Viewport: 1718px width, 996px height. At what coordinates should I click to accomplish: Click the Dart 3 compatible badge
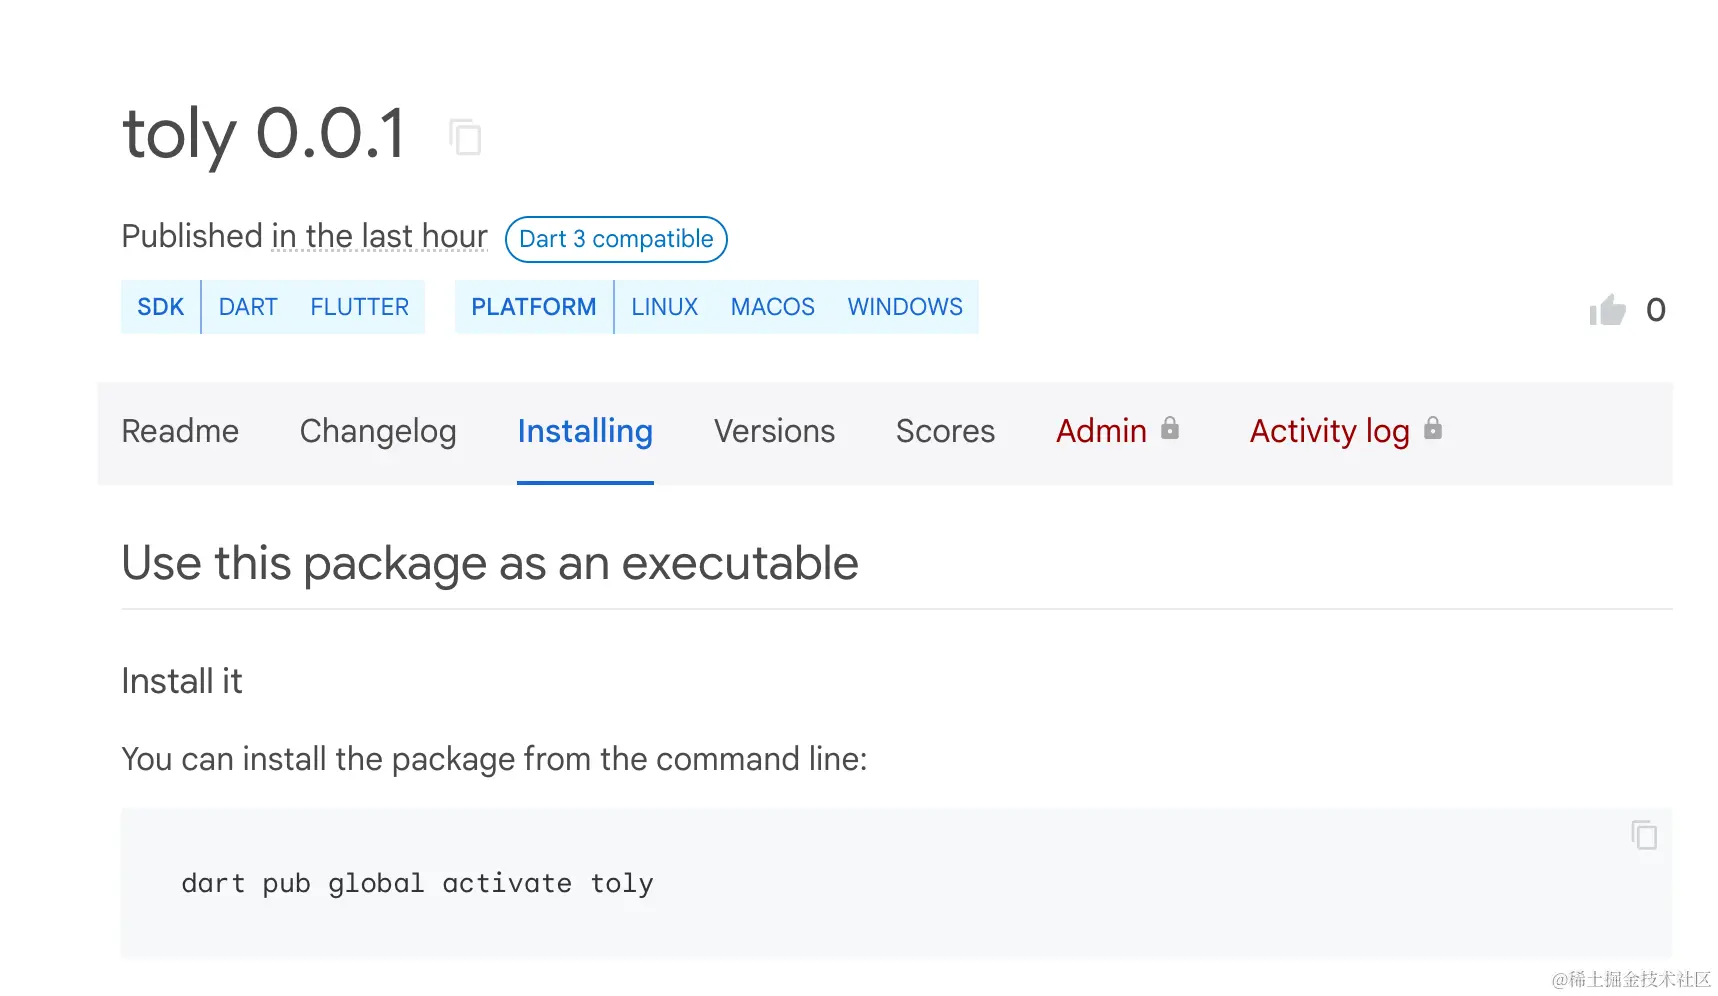[x=616, y=240]
